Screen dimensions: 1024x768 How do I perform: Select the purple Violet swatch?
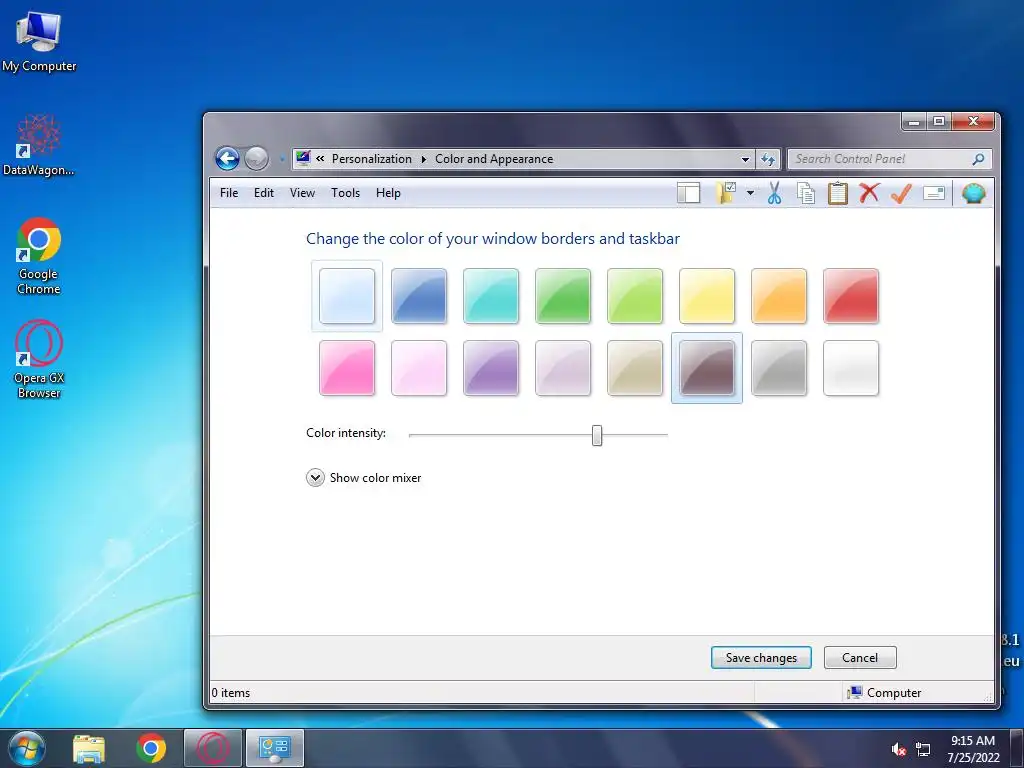[490, 368]
